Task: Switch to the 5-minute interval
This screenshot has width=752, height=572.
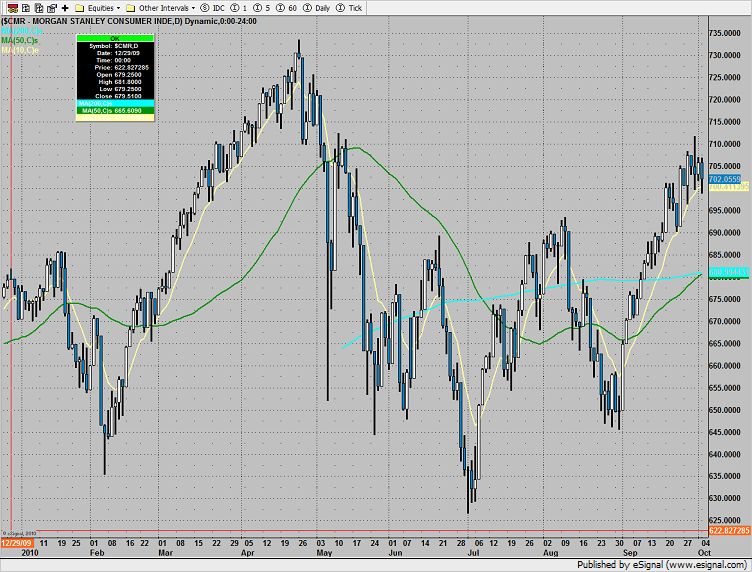Action: pyautogui.click(x=262, y=8)
